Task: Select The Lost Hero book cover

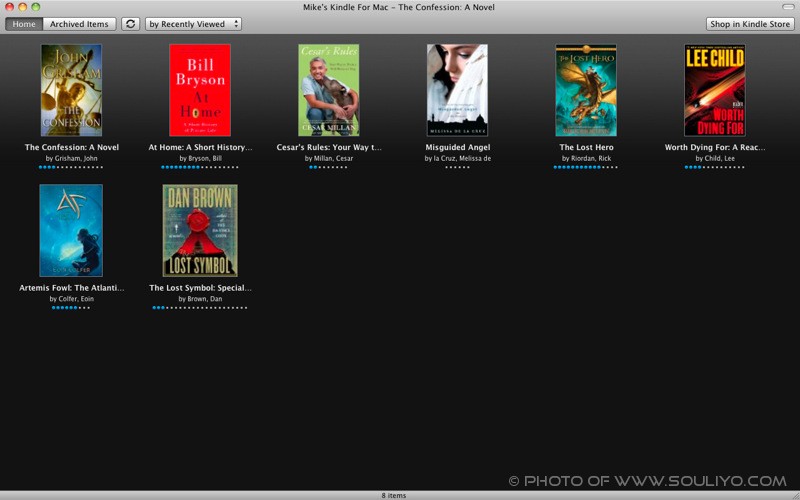Action: [x=586, y=90]
